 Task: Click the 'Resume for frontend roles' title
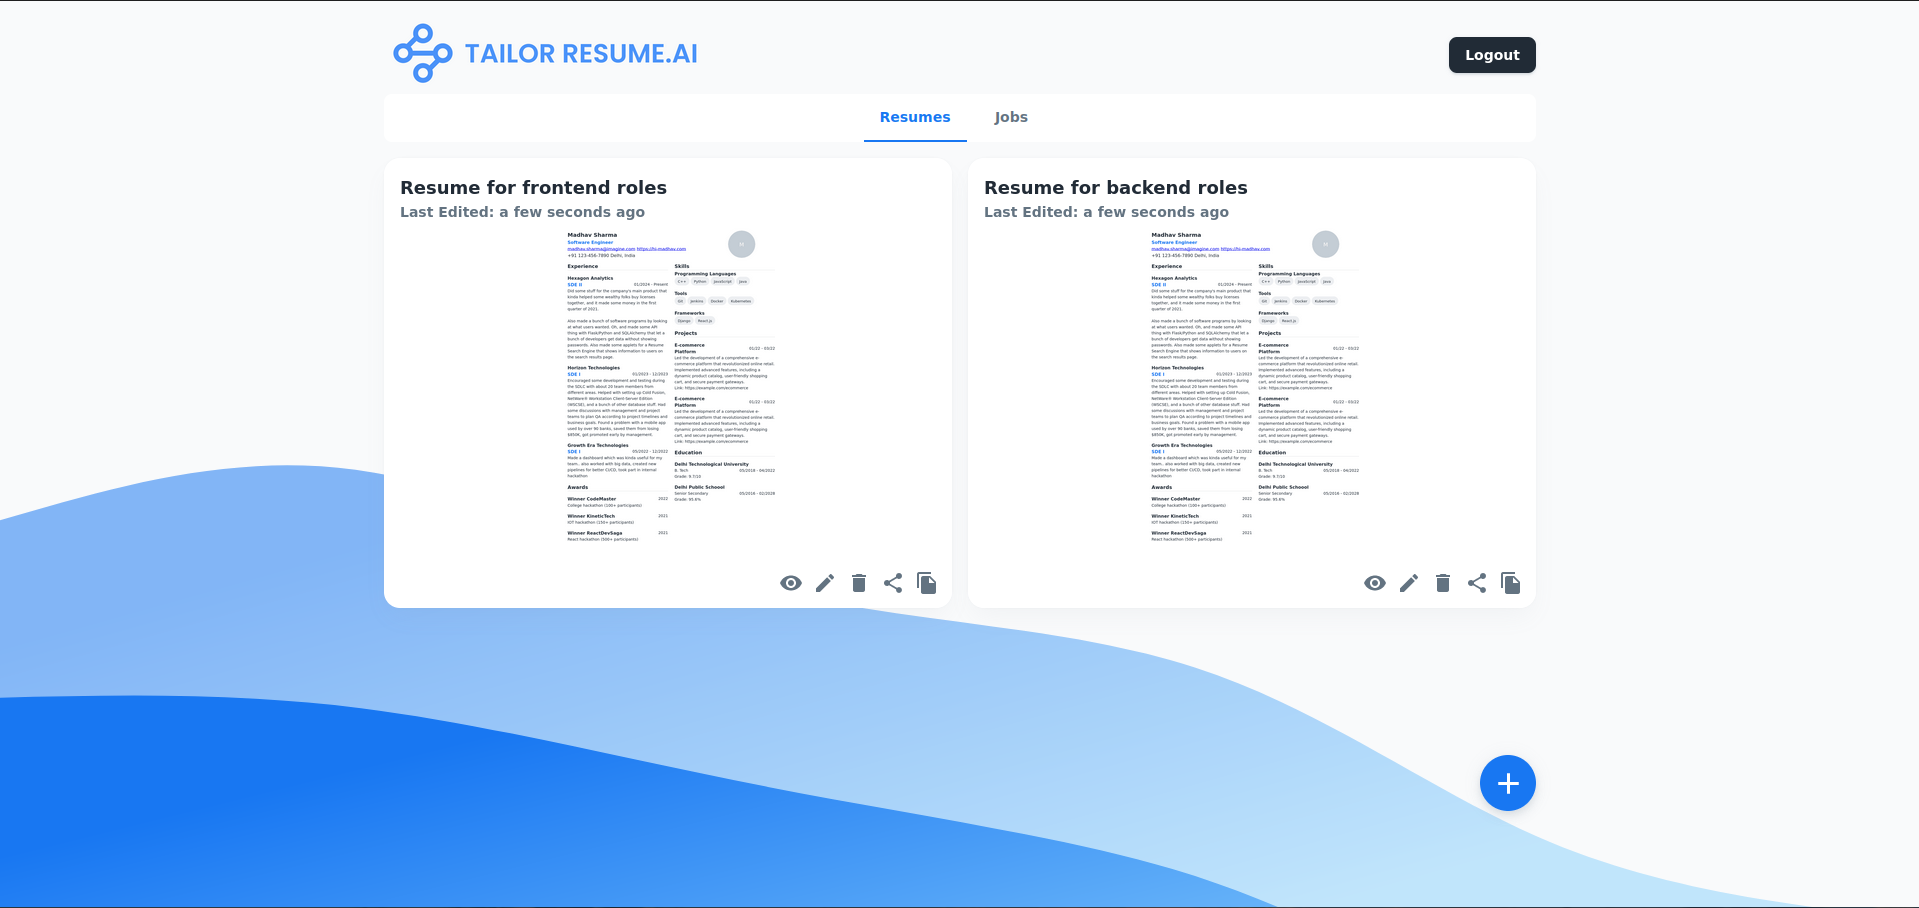[533, 187]
